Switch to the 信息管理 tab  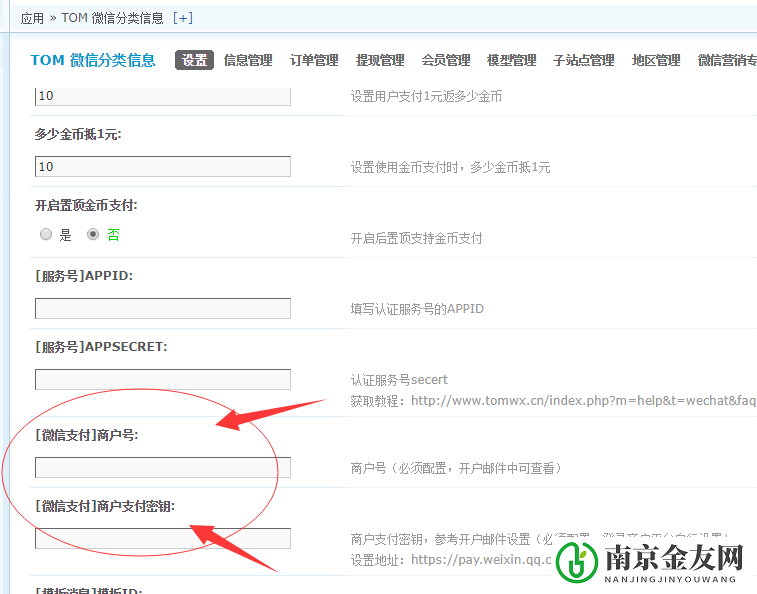point(248,60)
